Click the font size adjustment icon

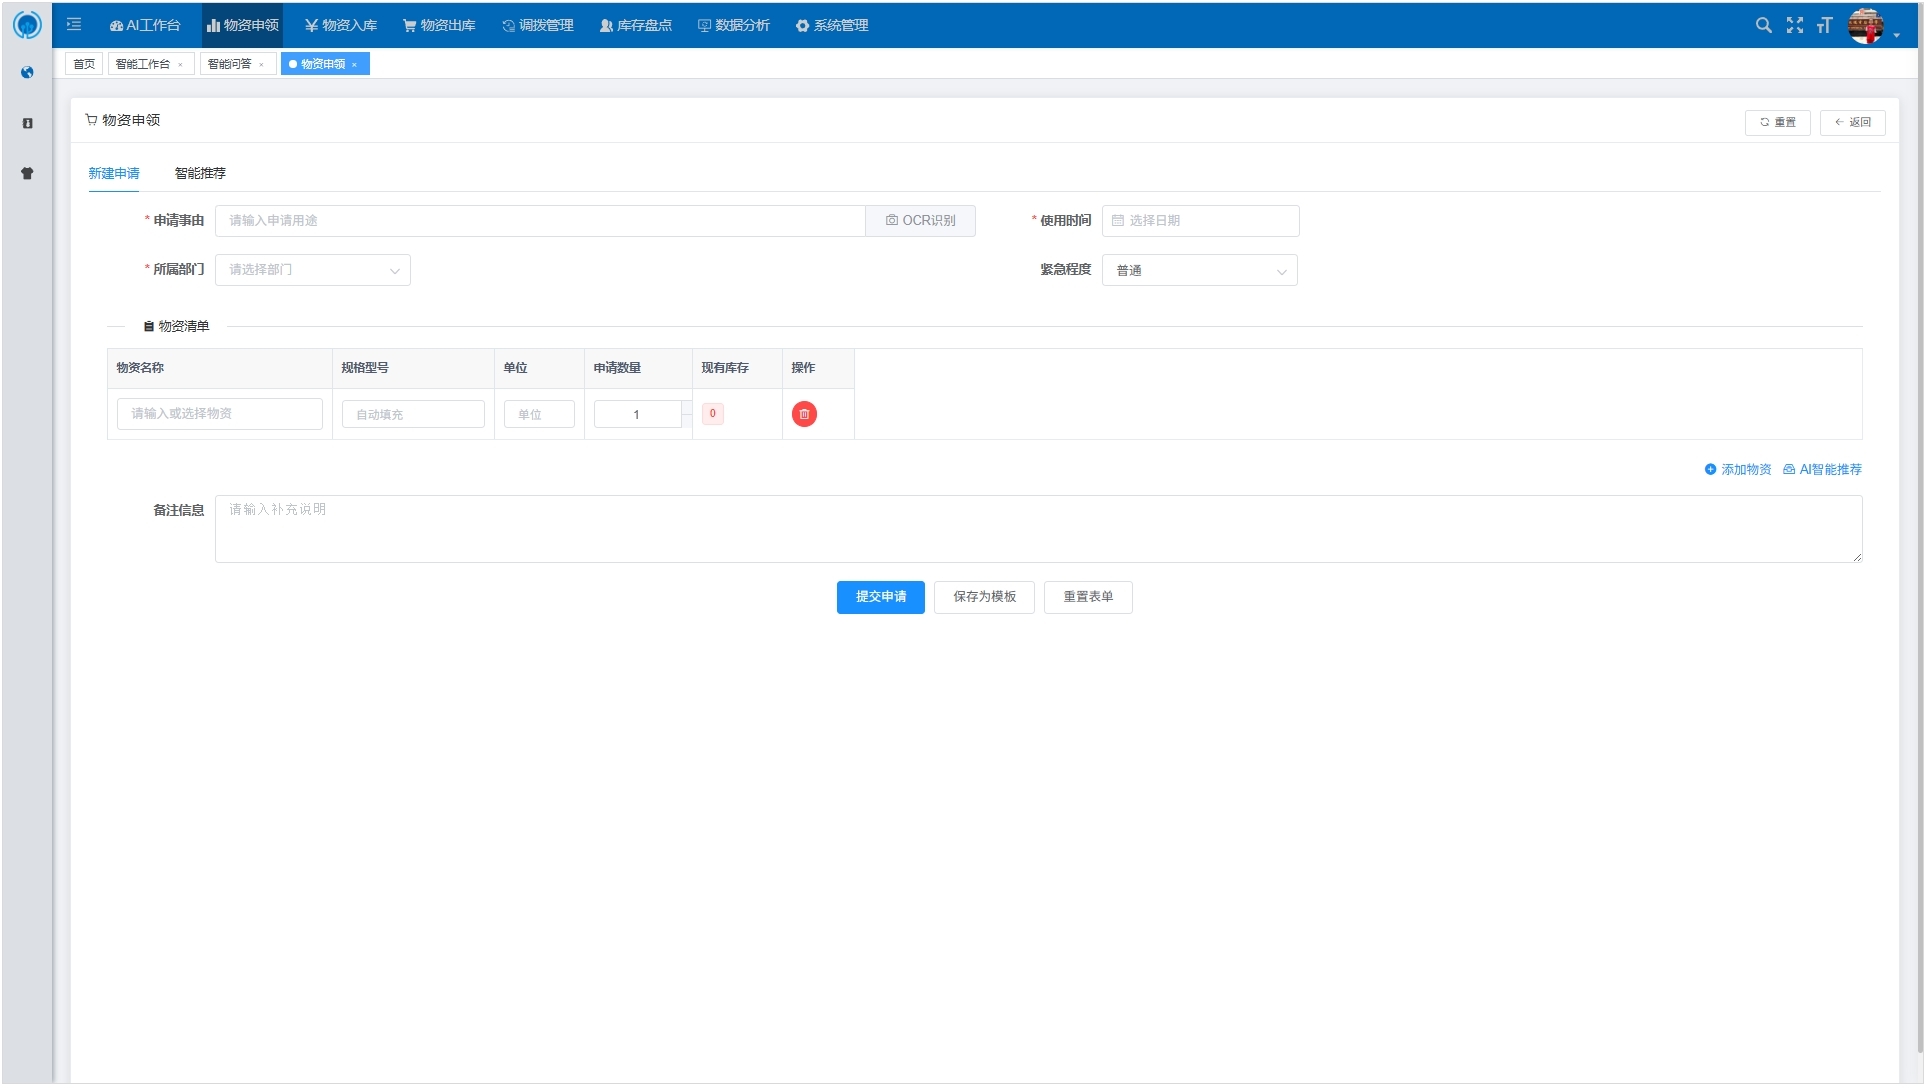click(x=1825, y=25)
